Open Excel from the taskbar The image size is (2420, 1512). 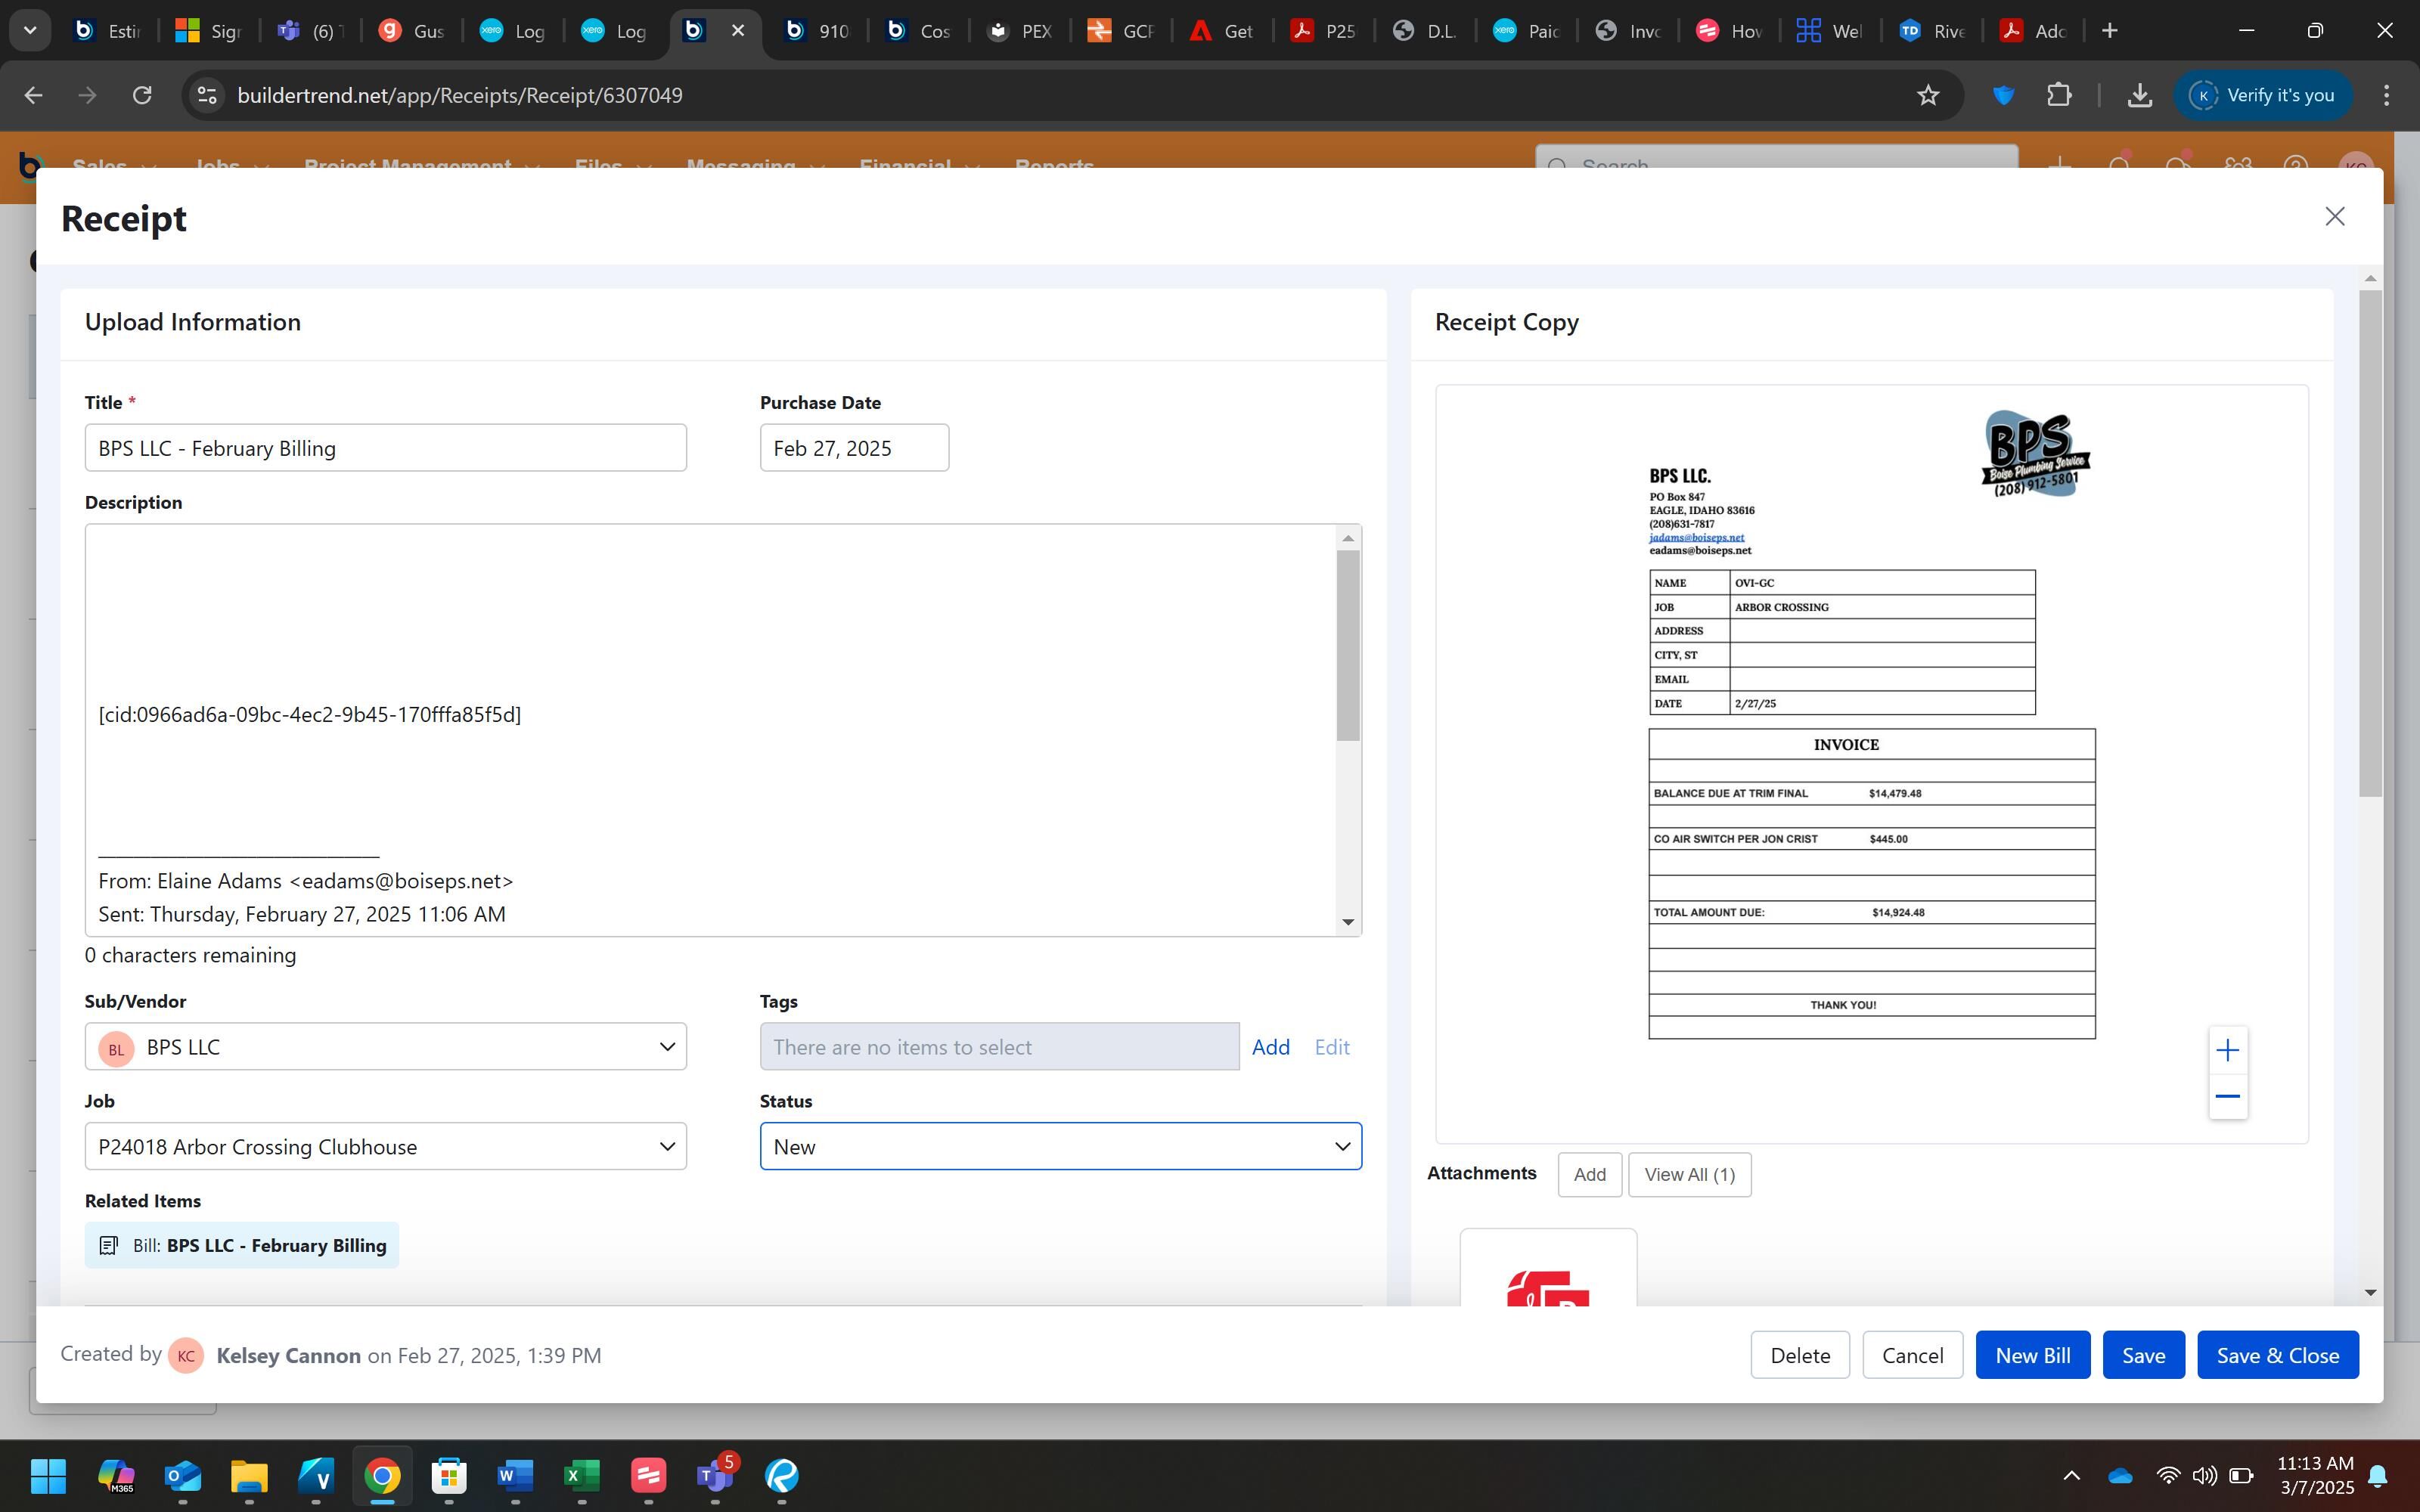(581, 1475)
